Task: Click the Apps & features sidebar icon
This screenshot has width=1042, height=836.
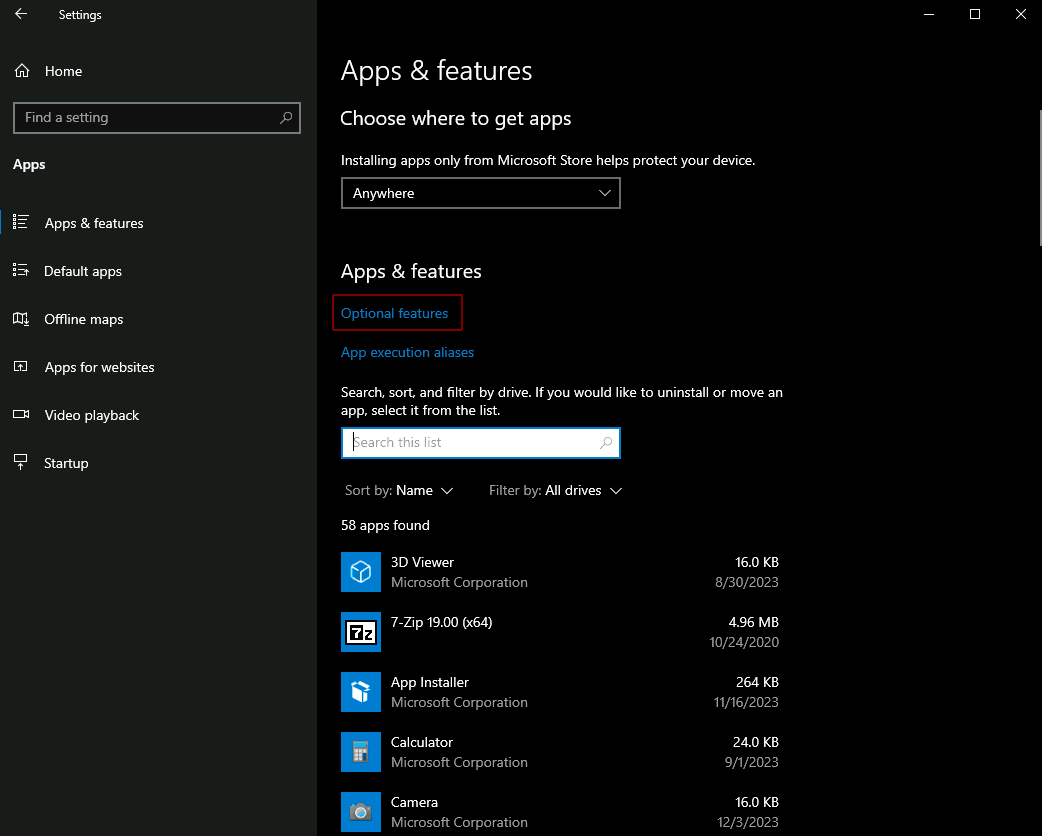Action: (21, 223)
